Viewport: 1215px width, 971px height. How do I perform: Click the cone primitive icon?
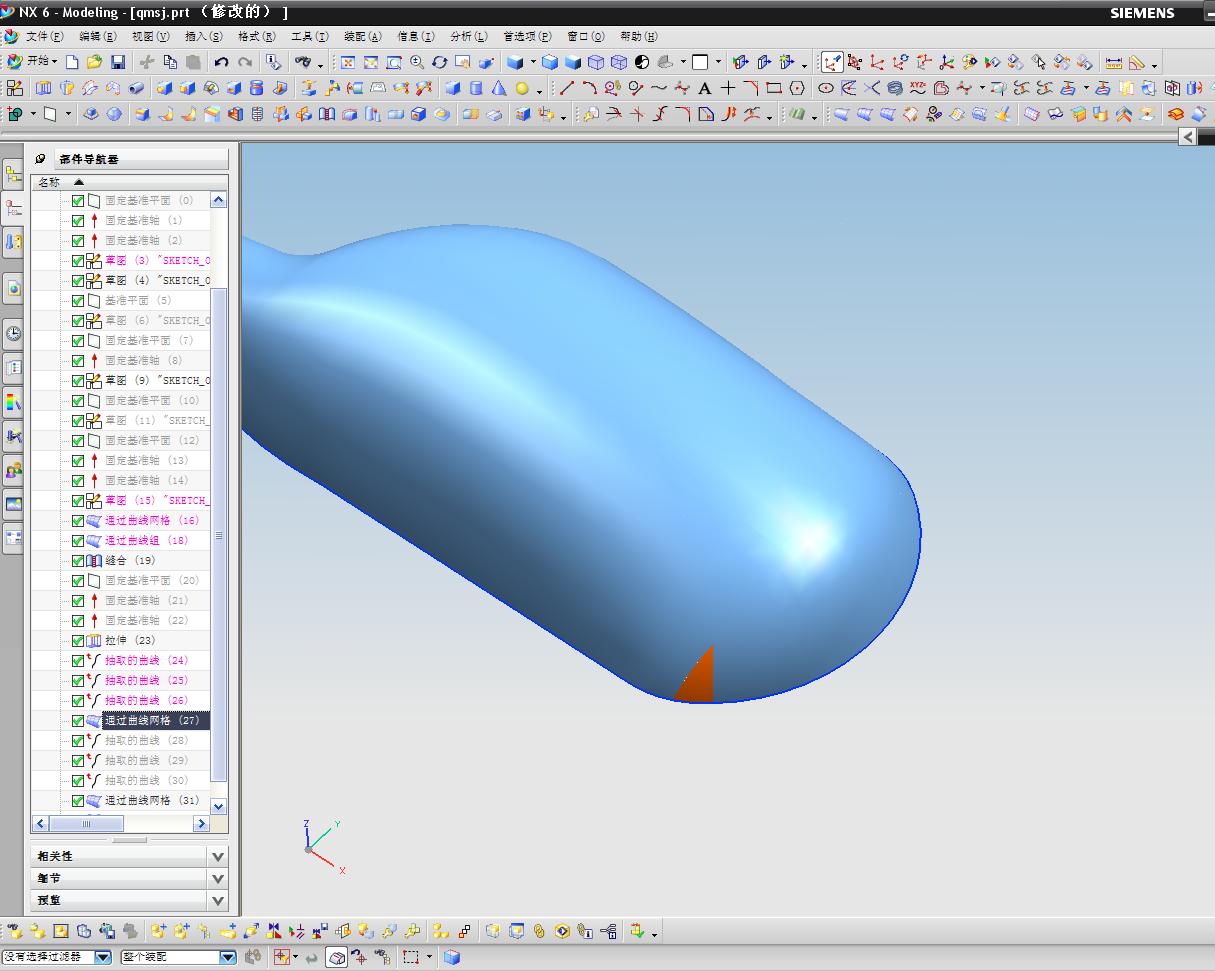coord(498,88)
